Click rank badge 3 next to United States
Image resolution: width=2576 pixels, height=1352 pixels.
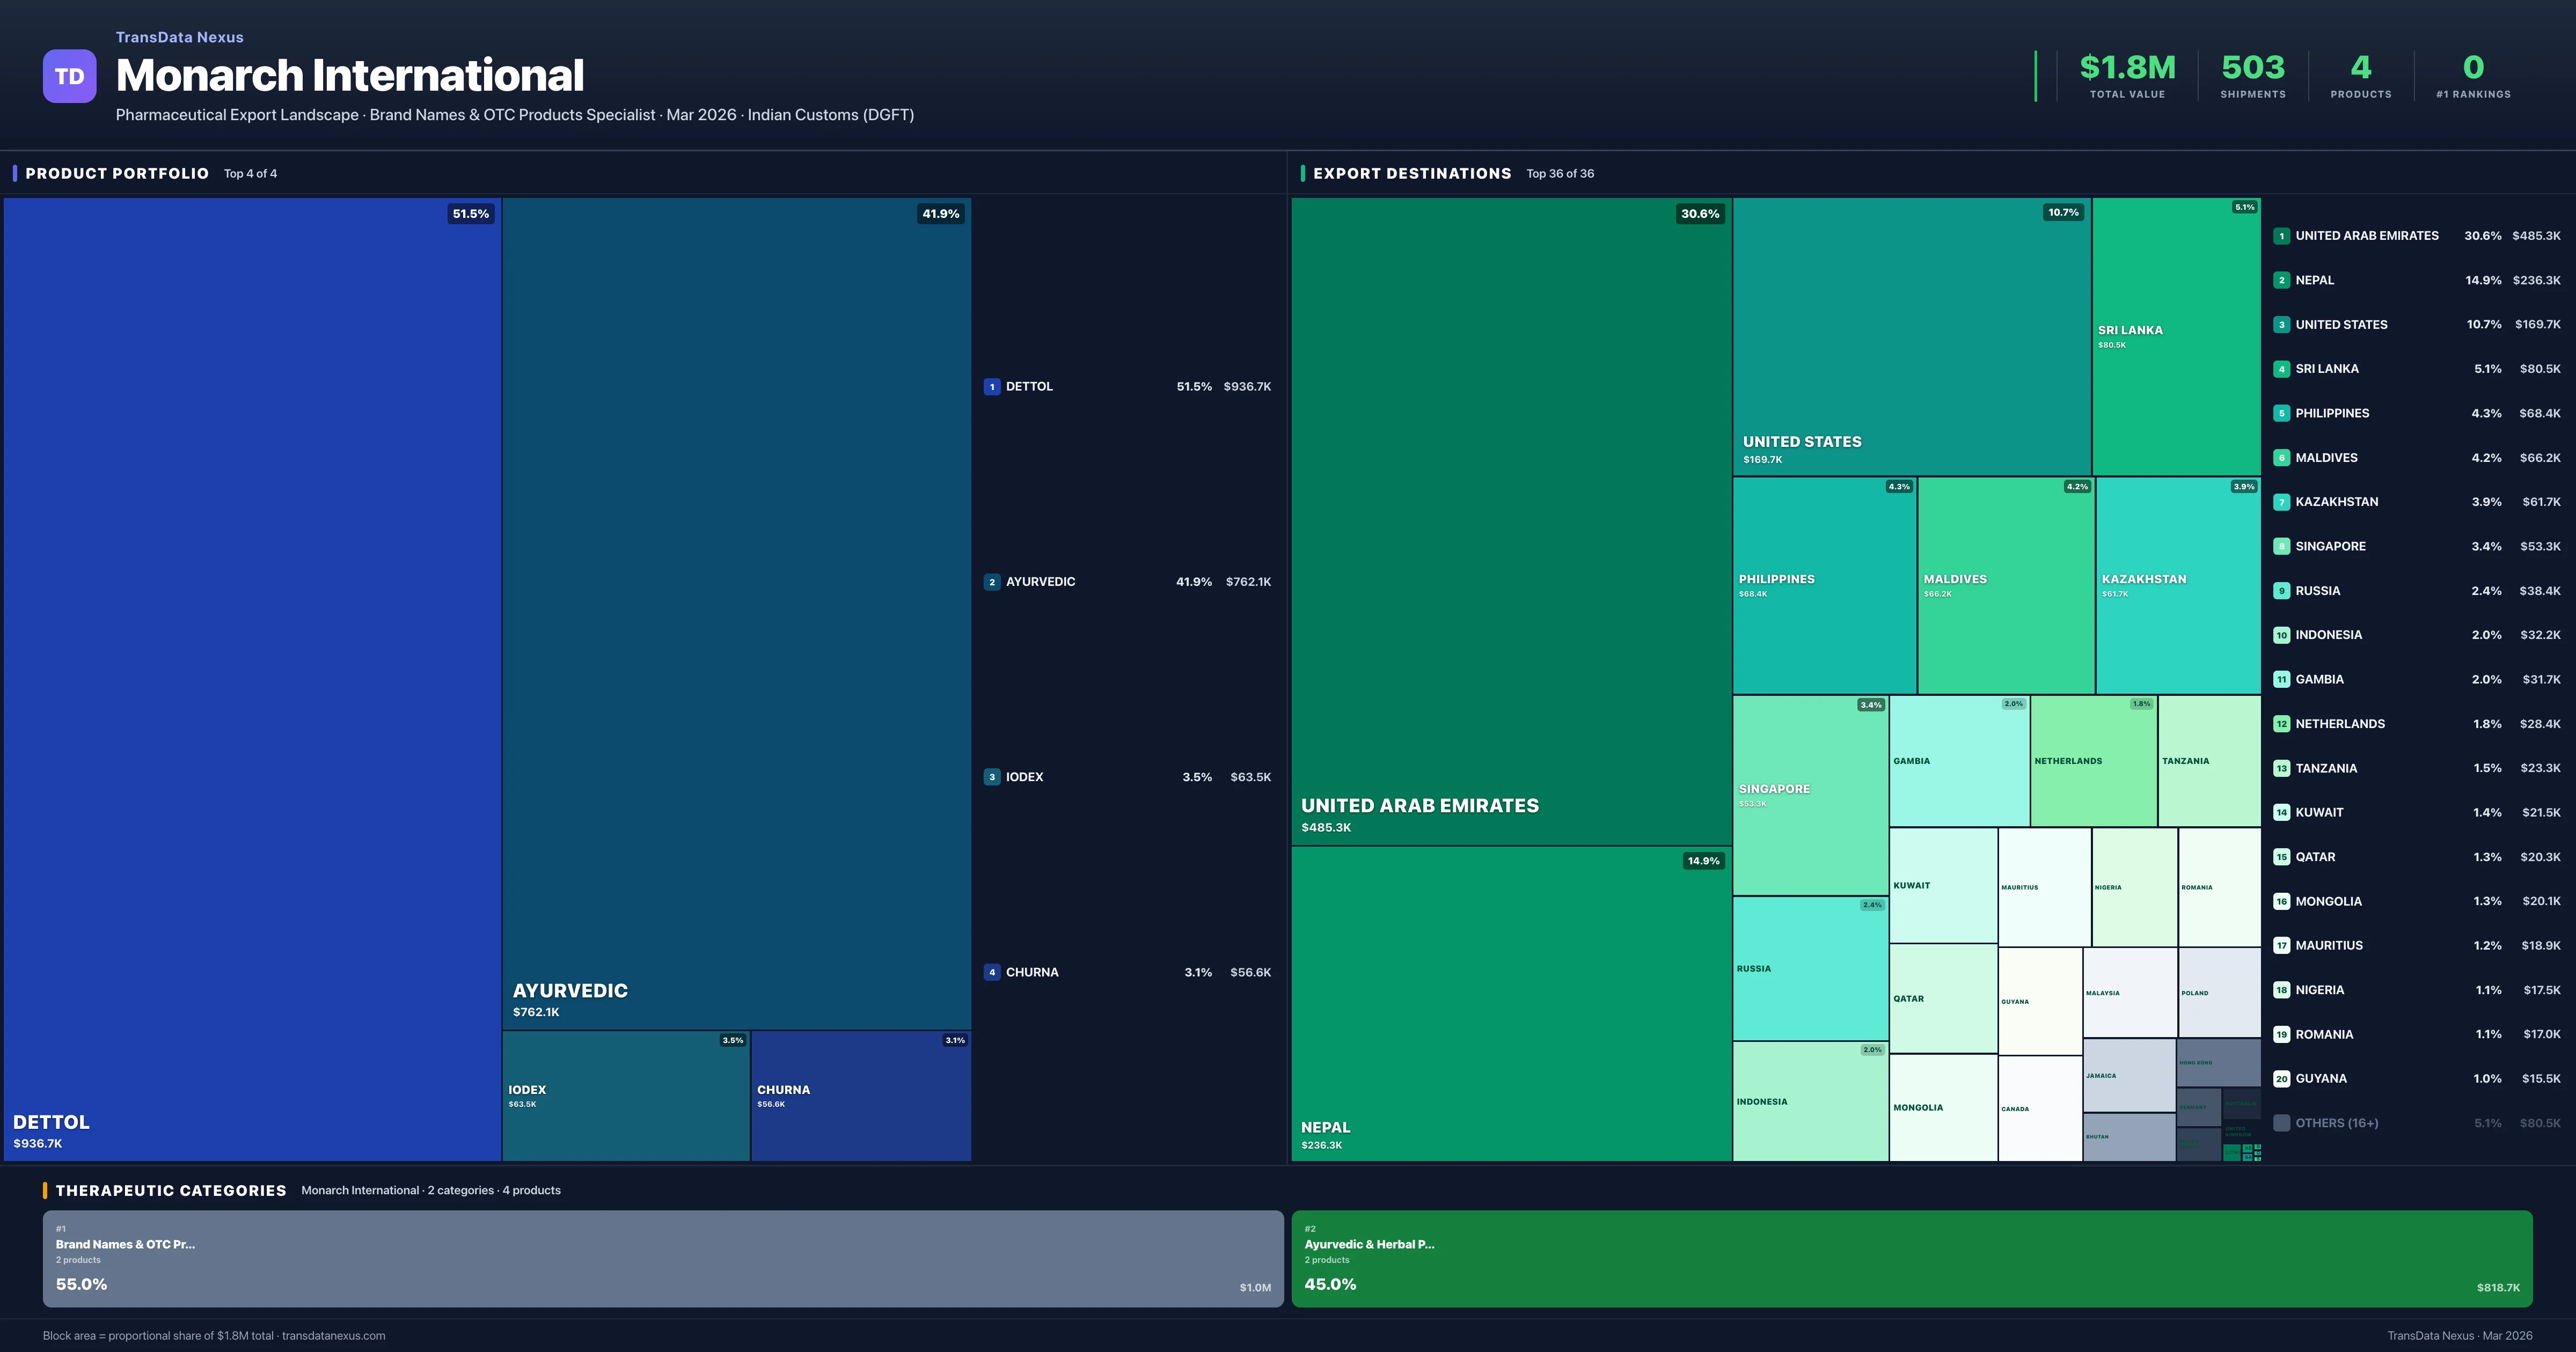tap(2282, 324)
